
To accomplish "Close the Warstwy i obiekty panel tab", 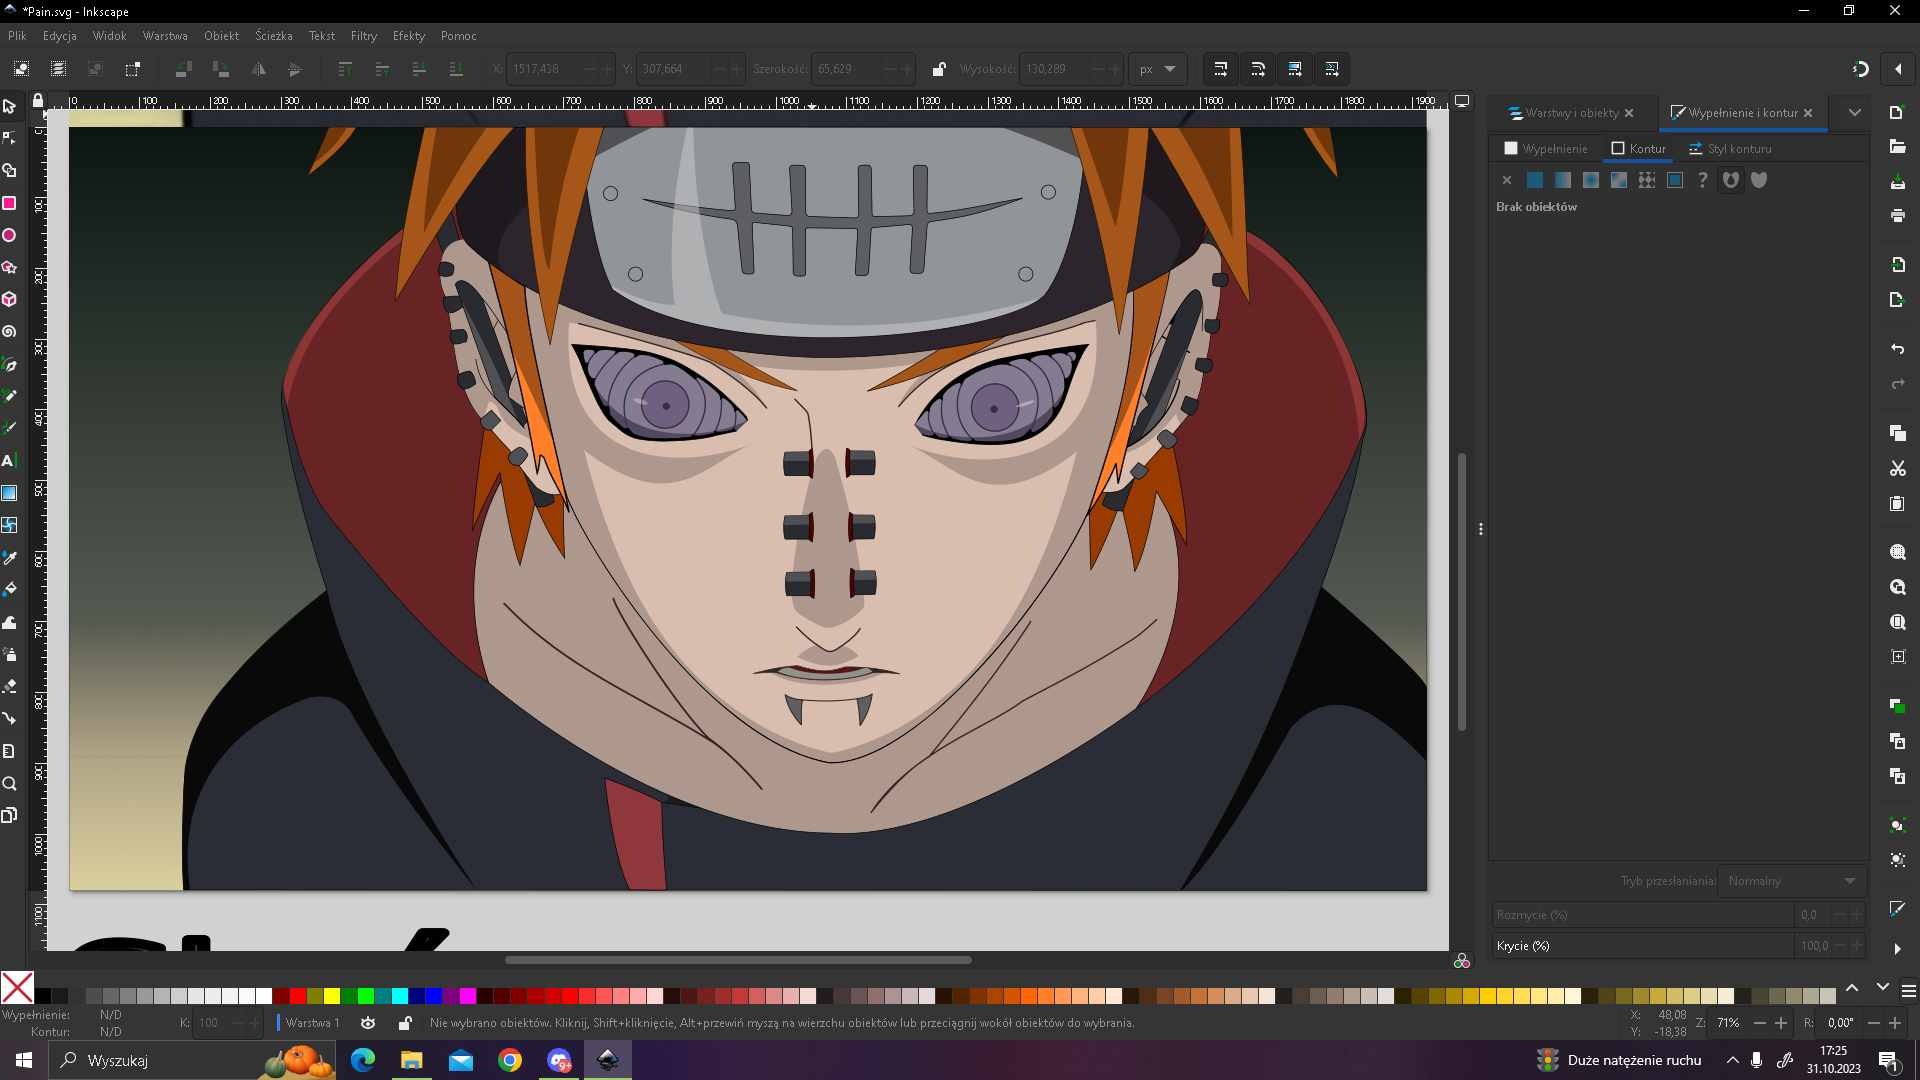I will [x=1629, y=113].
